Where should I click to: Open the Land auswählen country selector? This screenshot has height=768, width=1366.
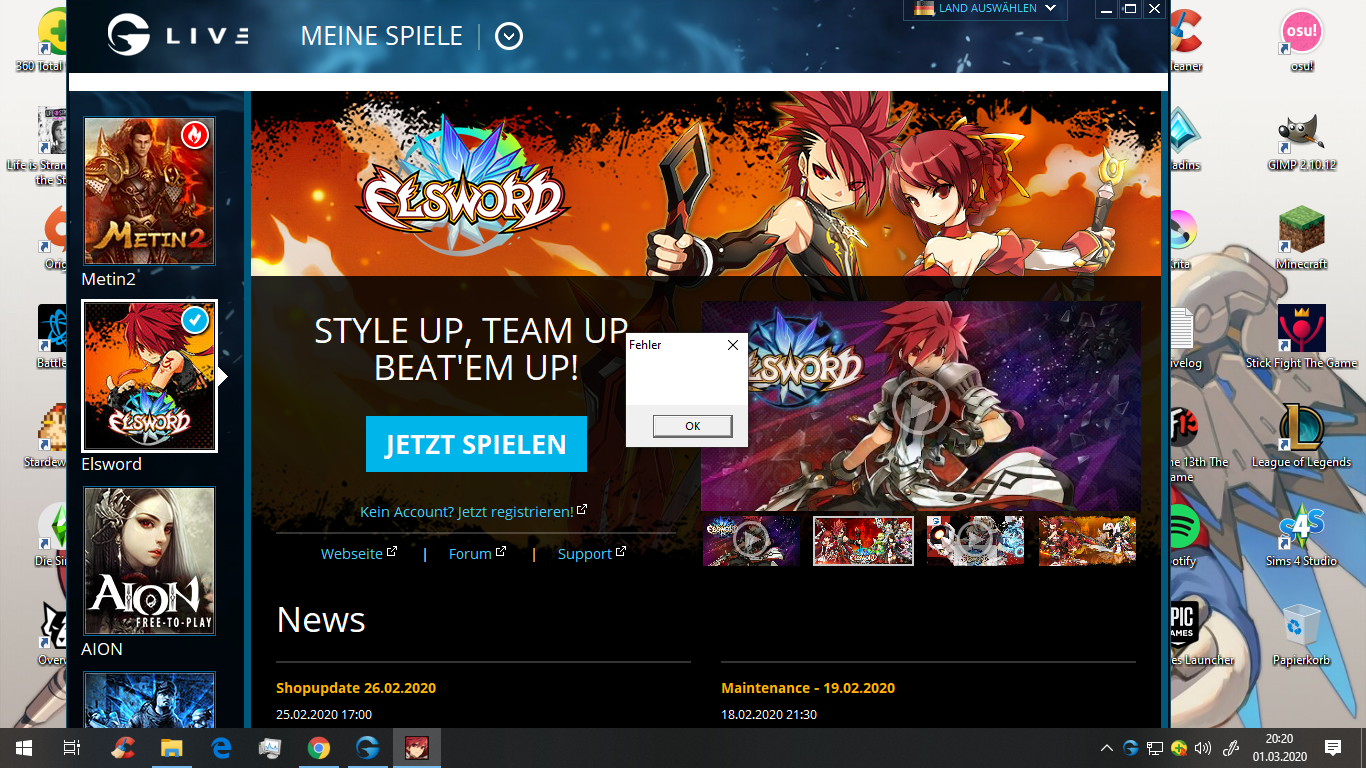coord(985,8)
